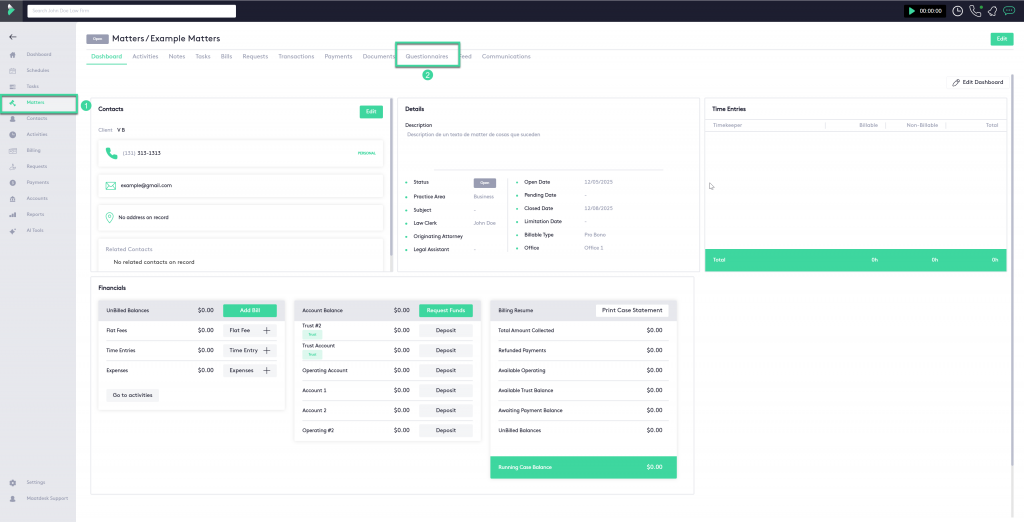Screen dimensions: 1024x522
Task: Open the chat messages icon
Action: click(x=1008, y=11)
